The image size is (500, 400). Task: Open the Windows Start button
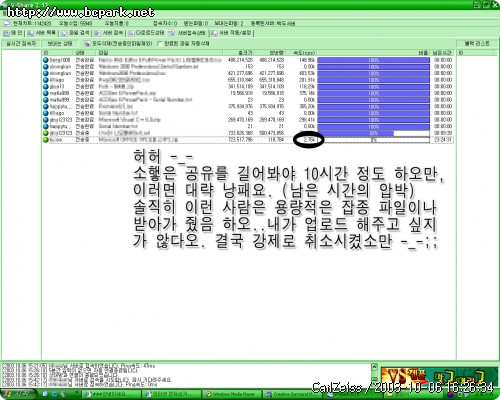point(18,394)
